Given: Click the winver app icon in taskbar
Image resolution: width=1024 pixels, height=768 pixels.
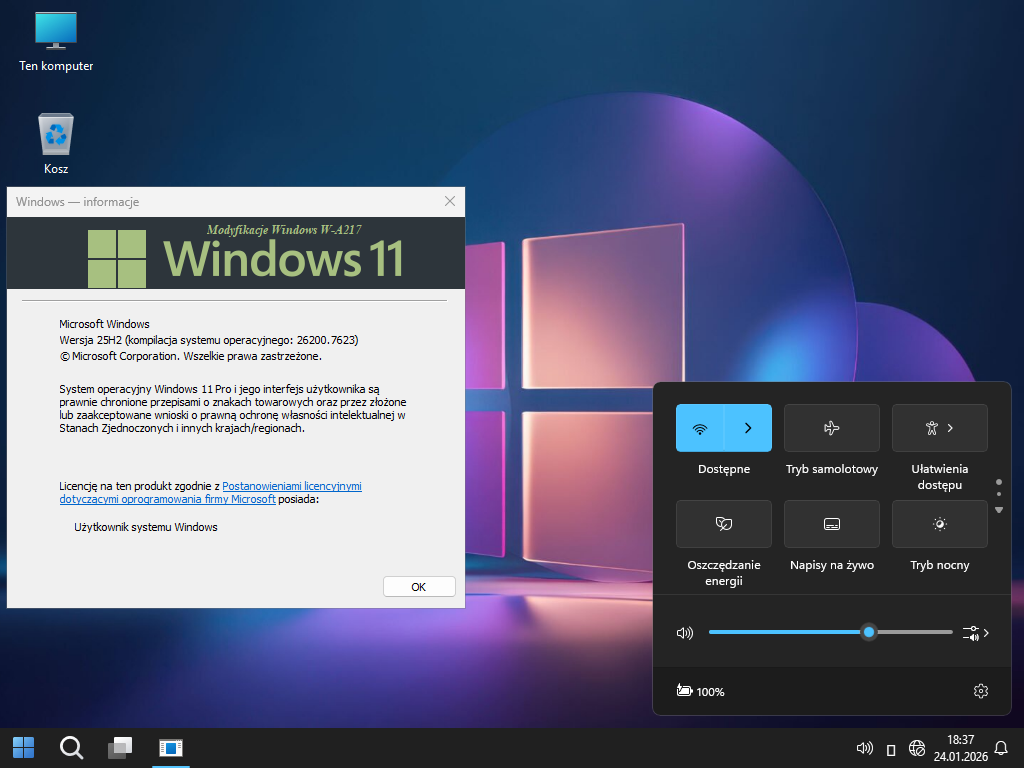Looking at the screenshot, I should [x=169, y=747].
